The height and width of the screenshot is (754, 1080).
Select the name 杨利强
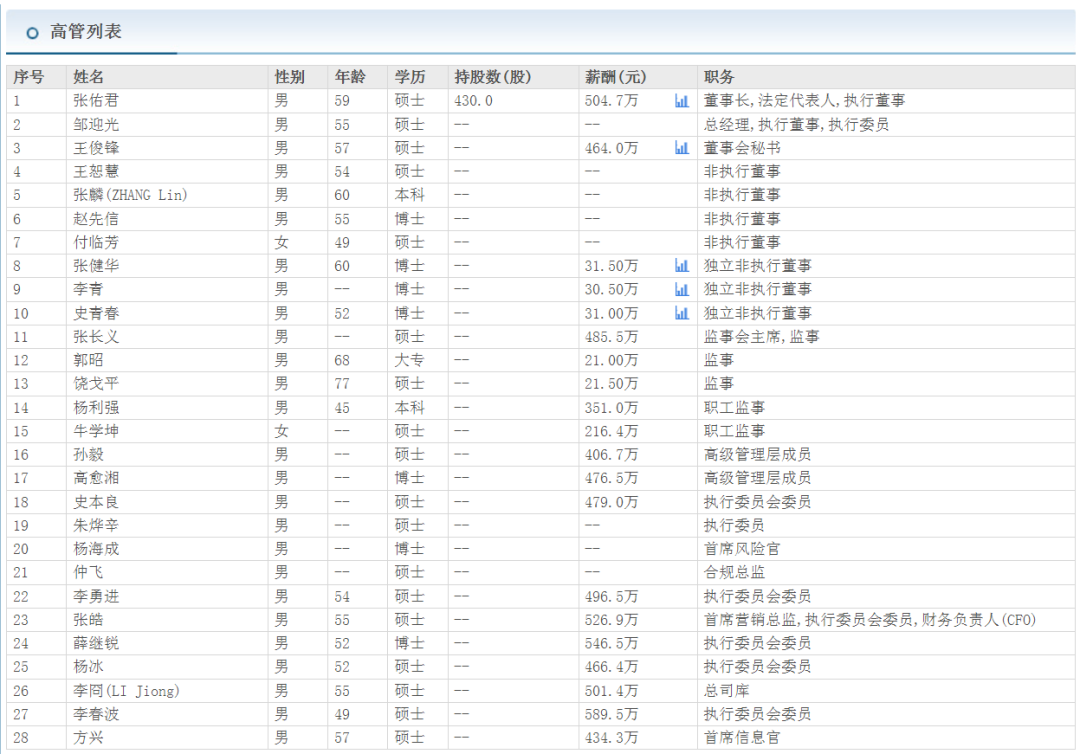[96, 408]
